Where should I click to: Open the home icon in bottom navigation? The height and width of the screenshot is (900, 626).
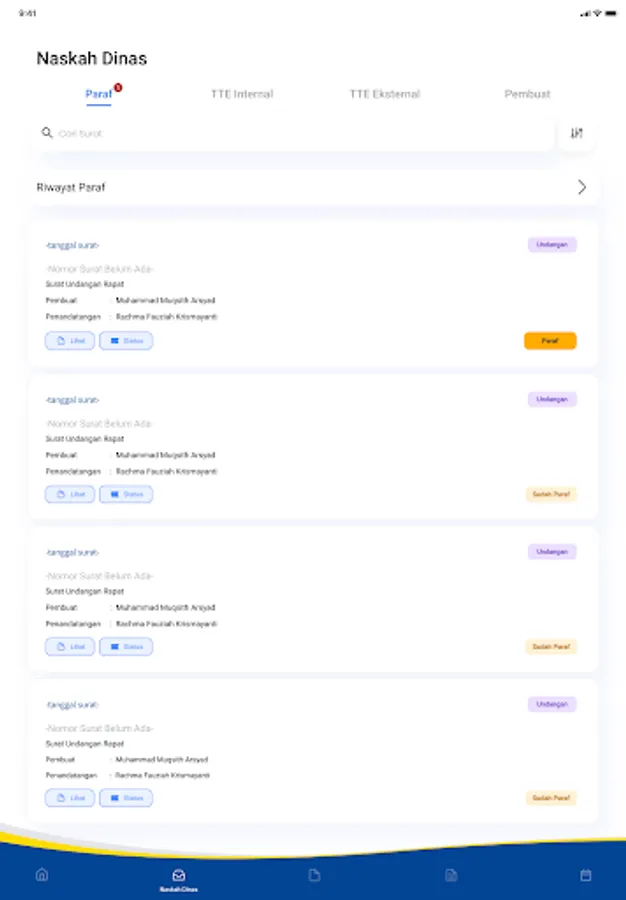[x=42, y=875]
